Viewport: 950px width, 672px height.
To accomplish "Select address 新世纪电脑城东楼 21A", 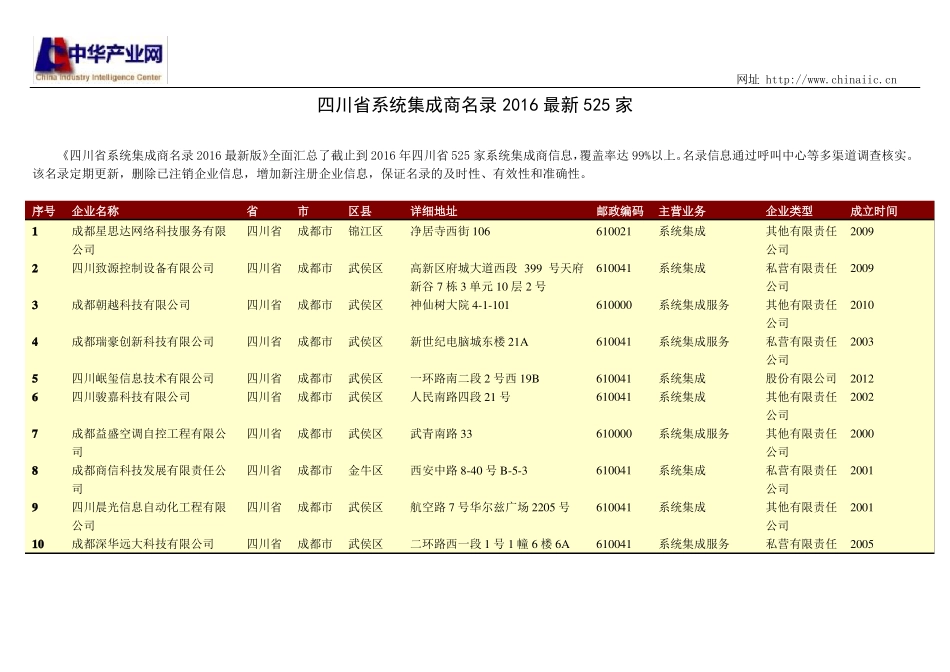I will click(x=469, y=342).
